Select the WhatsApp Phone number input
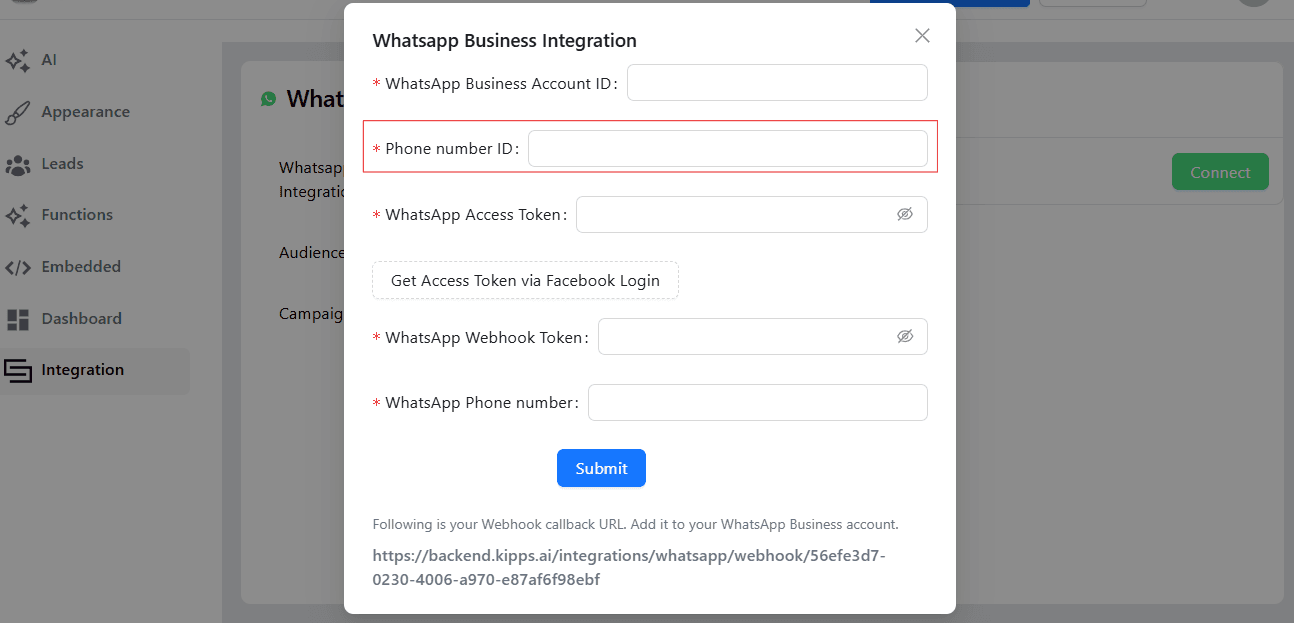Viewport: 1294px width, 623px height. coord(757,403)
